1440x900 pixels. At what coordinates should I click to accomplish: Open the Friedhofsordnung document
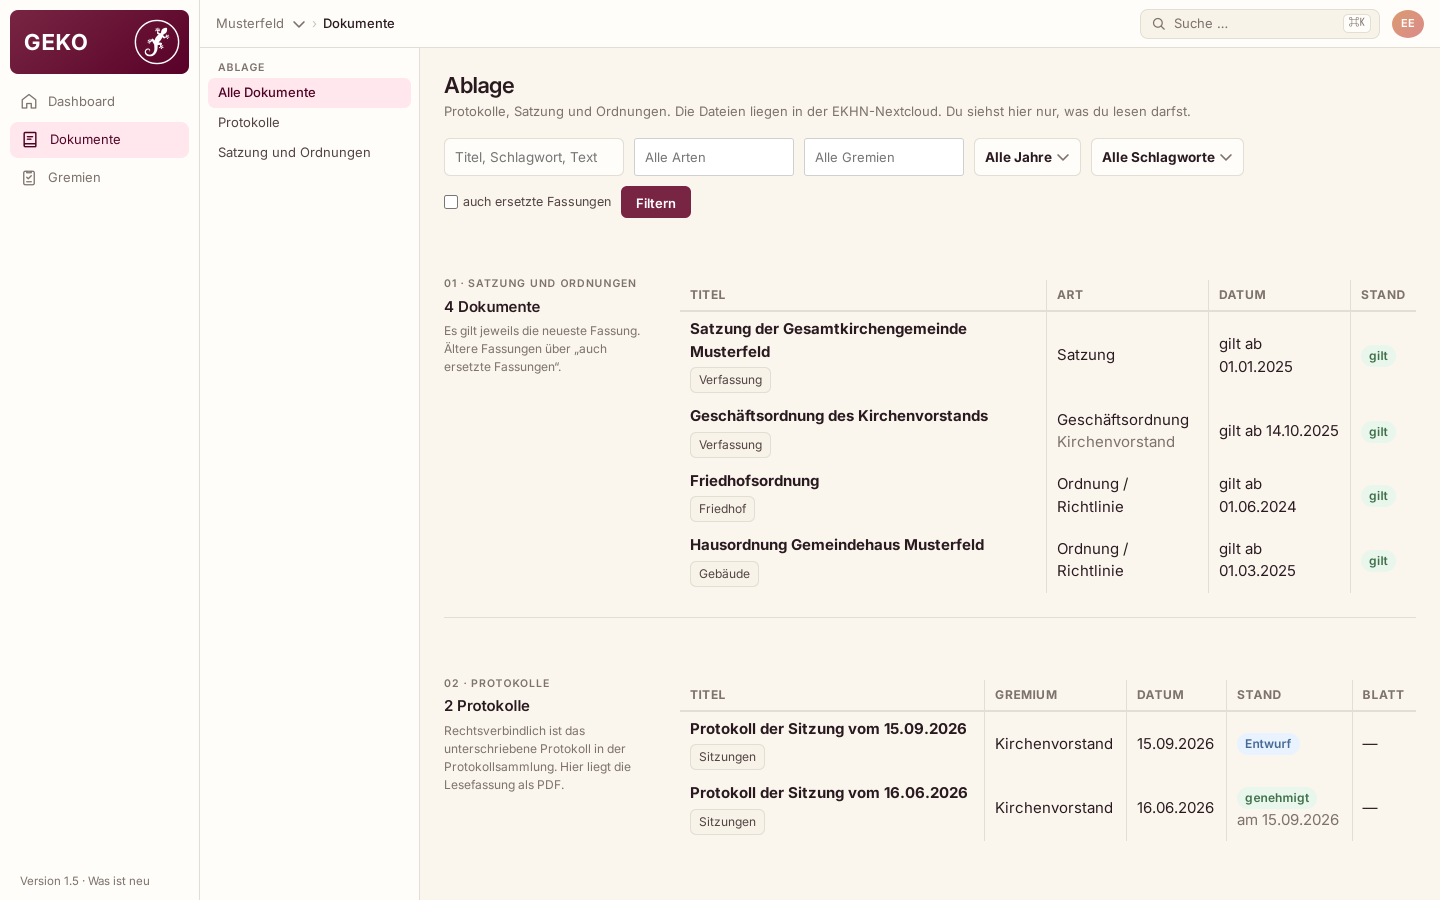point(754,481)
